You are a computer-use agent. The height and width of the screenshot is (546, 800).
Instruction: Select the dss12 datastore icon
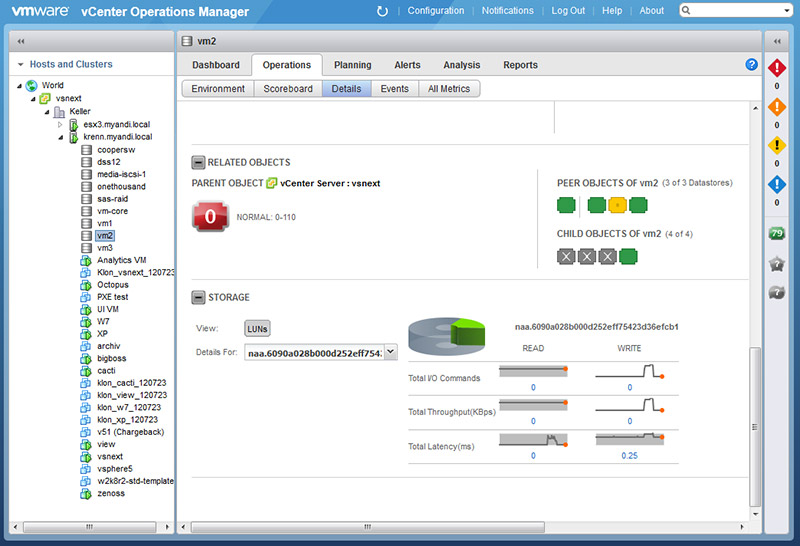(x=87, y=162)
